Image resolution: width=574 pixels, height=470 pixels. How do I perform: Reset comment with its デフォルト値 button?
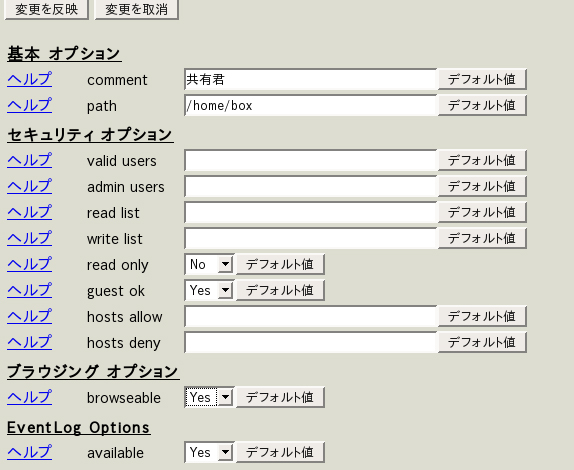(482, 79)
